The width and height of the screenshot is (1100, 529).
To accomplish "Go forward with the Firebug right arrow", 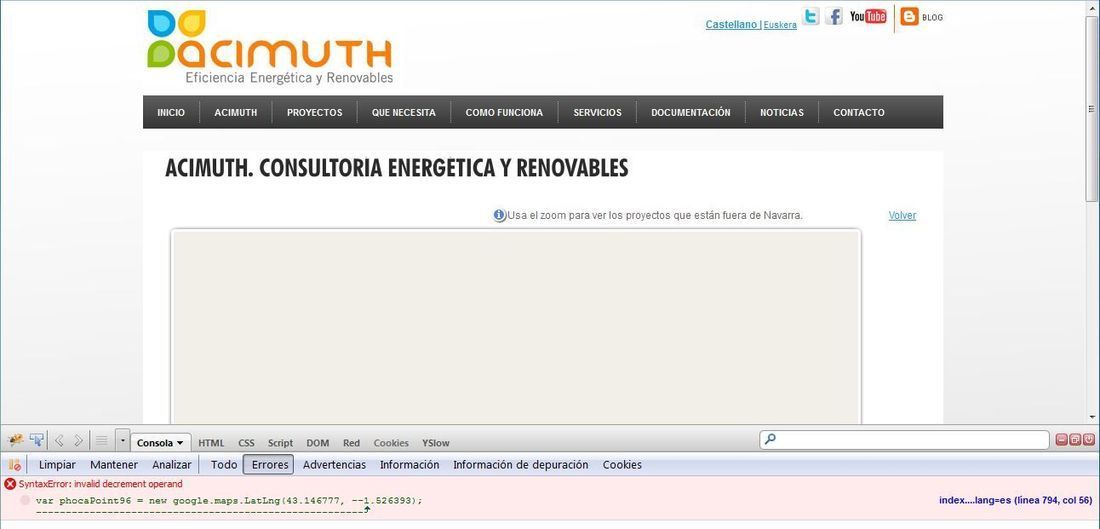I will (78, 441).
